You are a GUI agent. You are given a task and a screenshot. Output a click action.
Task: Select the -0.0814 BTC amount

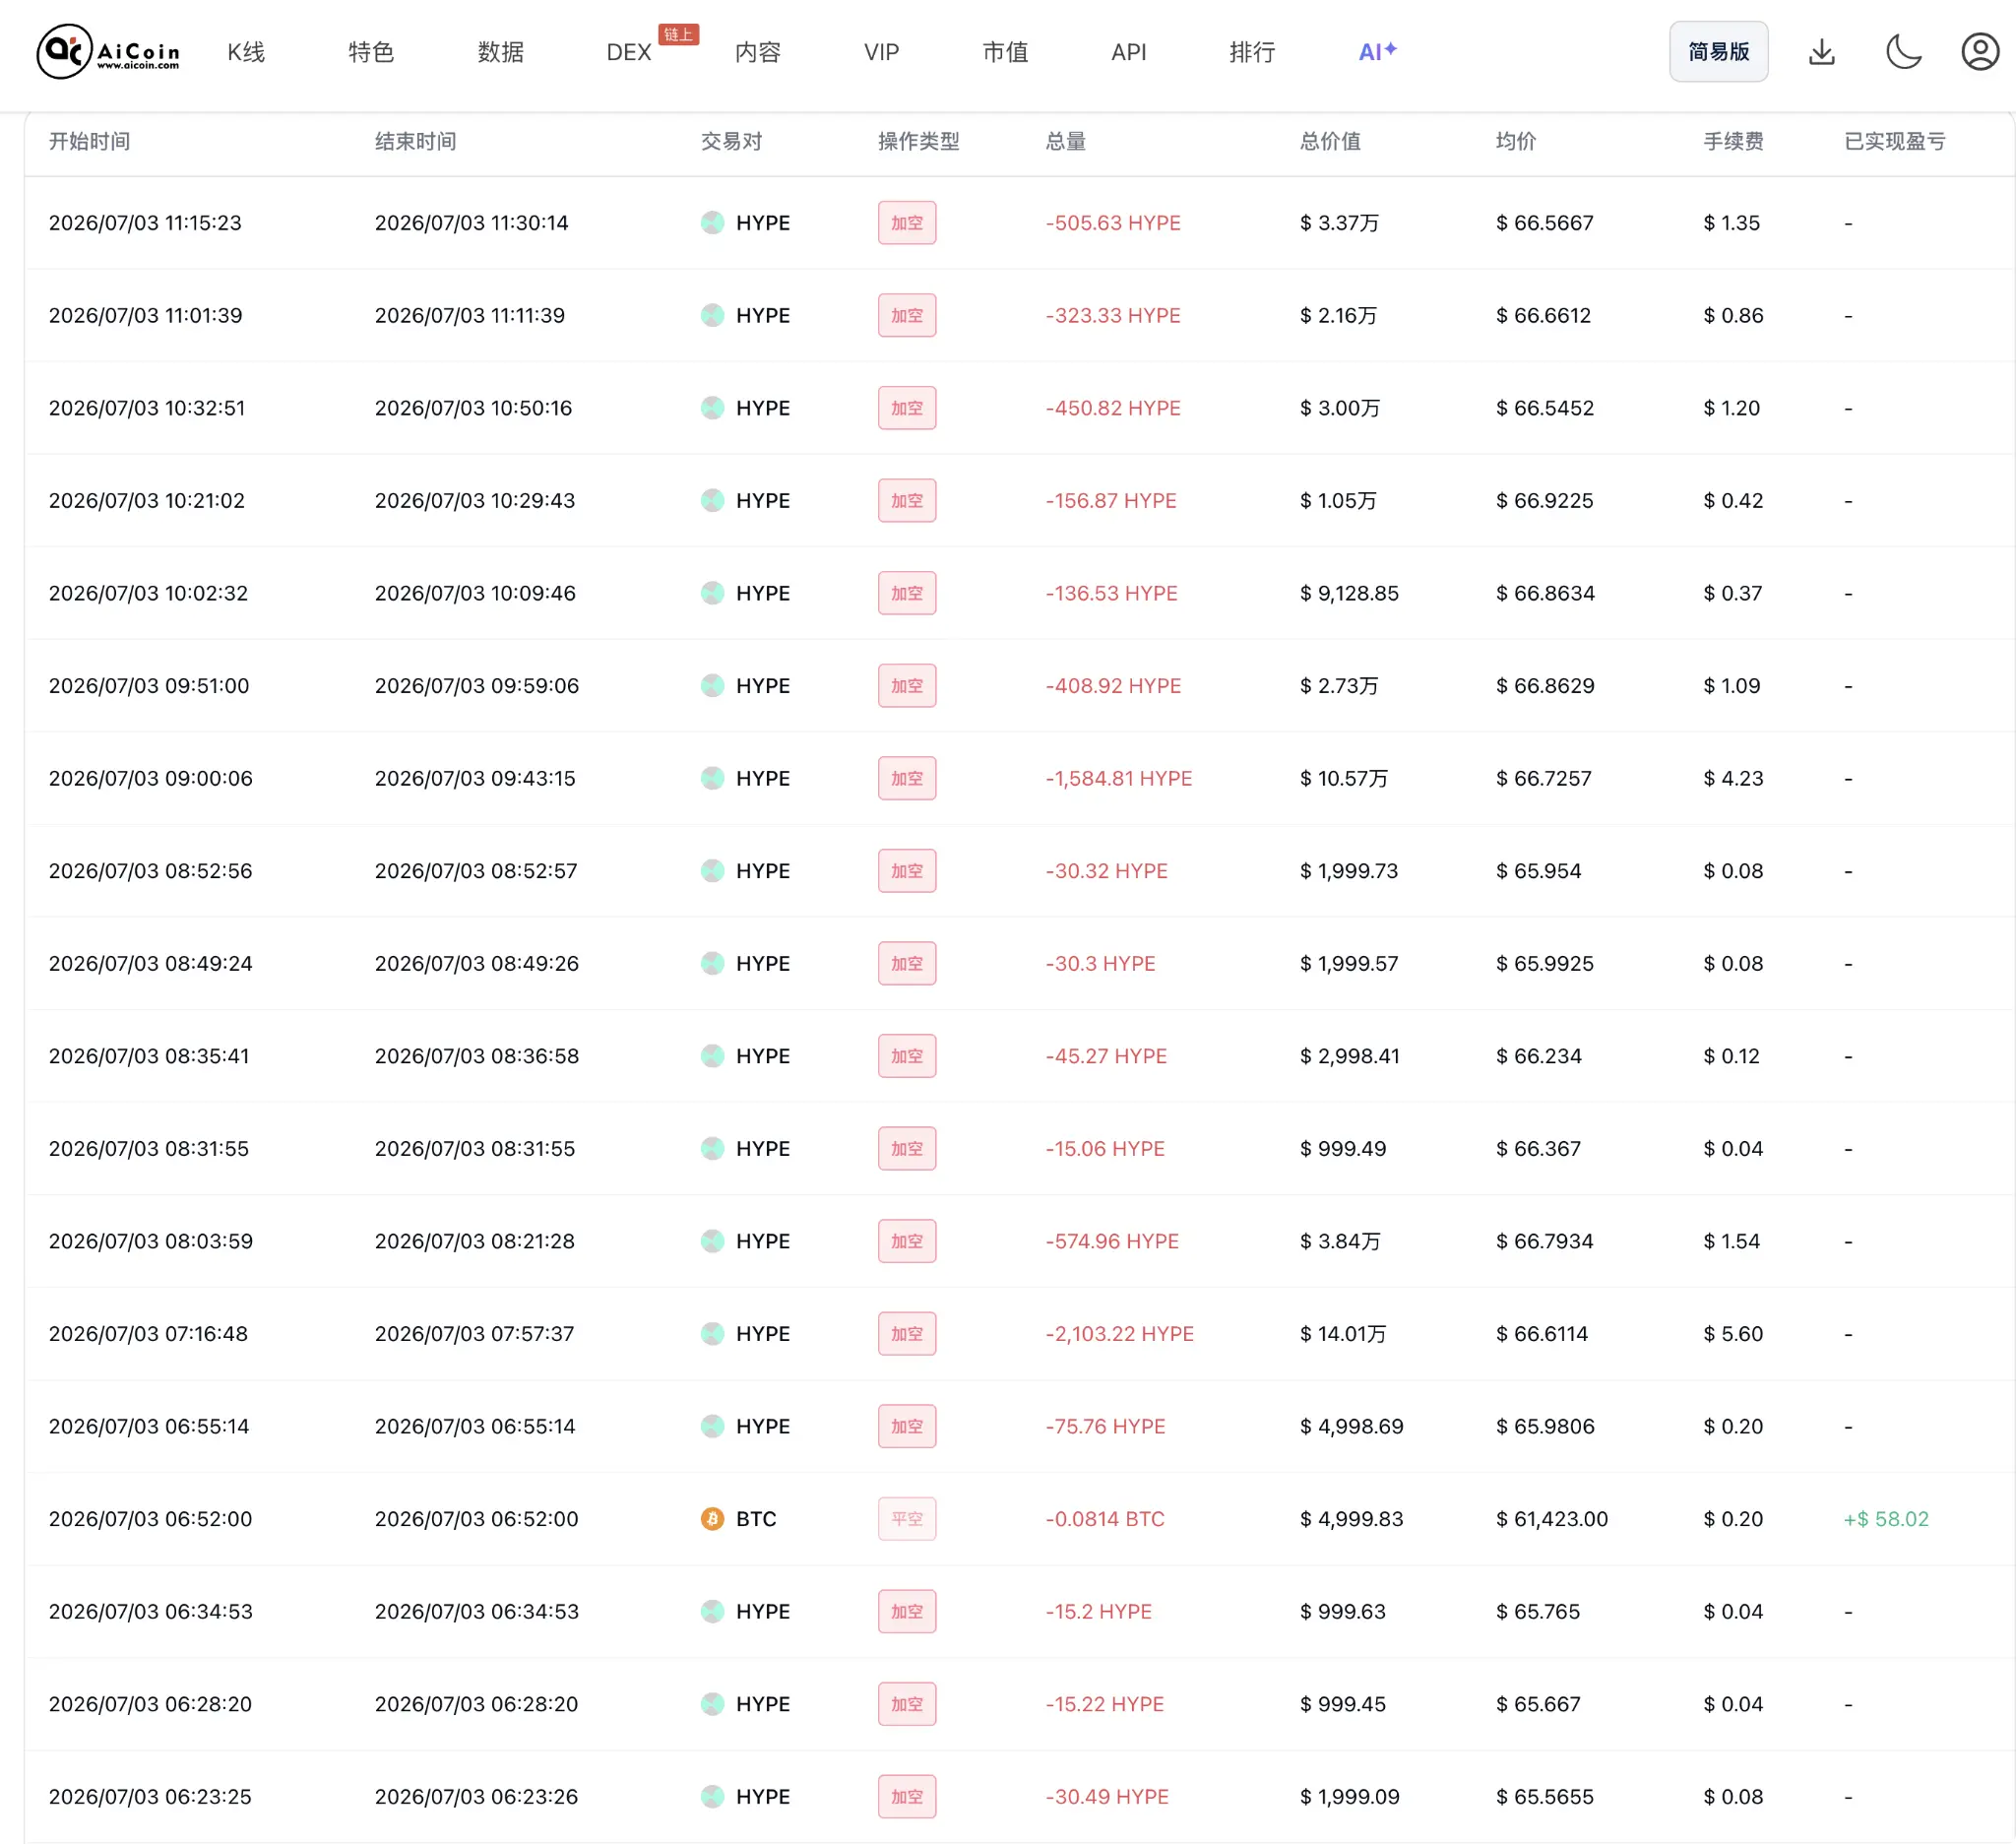[1105, 1518]
